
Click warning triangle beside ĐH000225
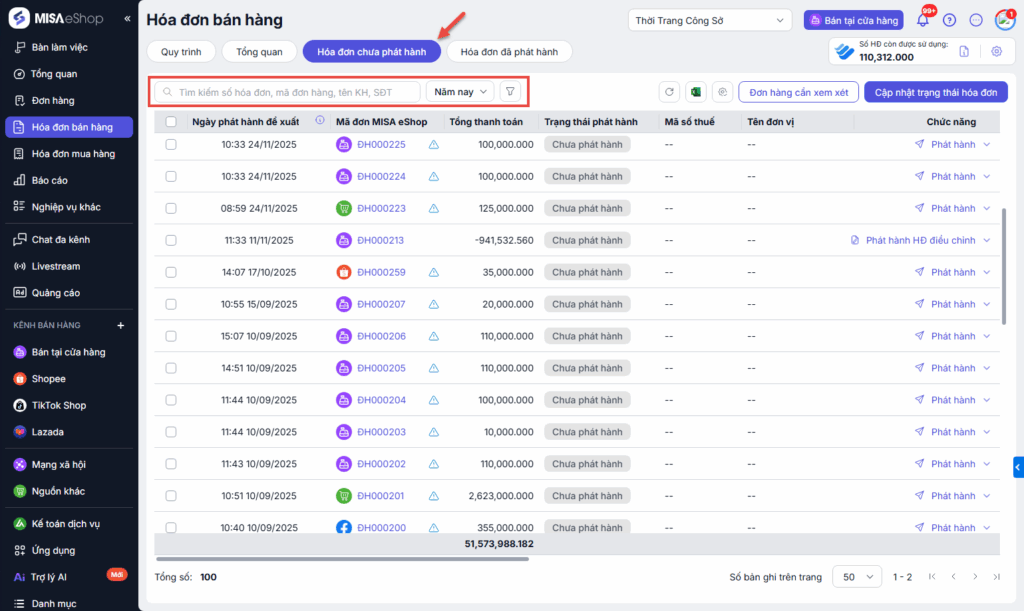[433, 145]
